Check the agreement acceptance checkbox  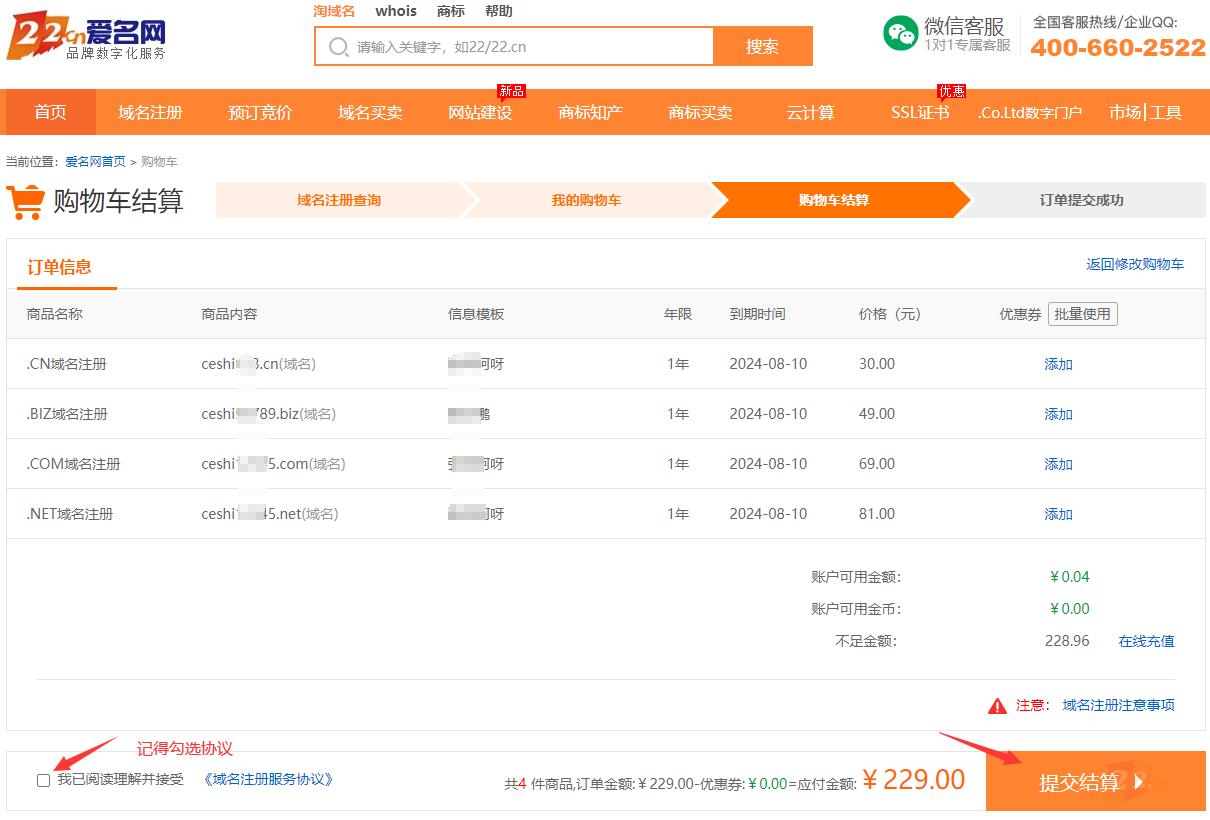click(x=43, y=780)
